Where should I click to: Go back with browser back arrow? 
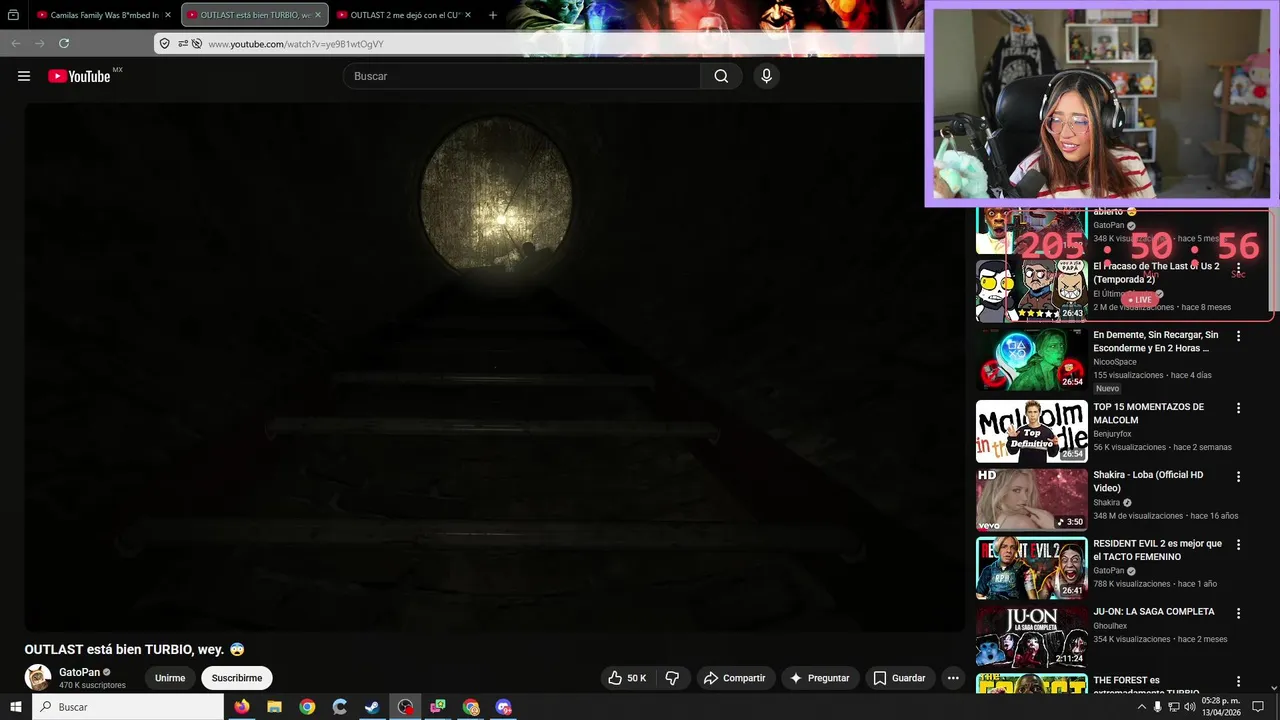[15, 43]
